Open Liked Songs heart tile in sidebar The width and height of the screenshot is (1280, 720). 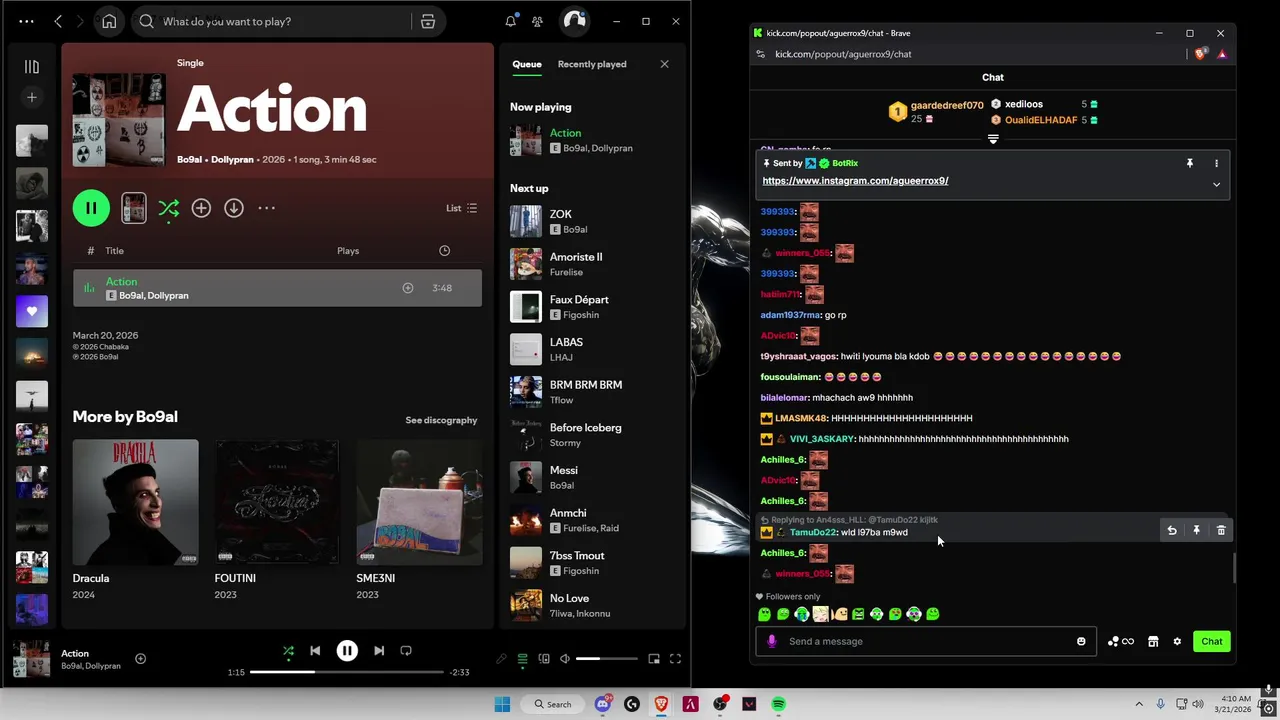pyautogui.click(x=32, y=311)
